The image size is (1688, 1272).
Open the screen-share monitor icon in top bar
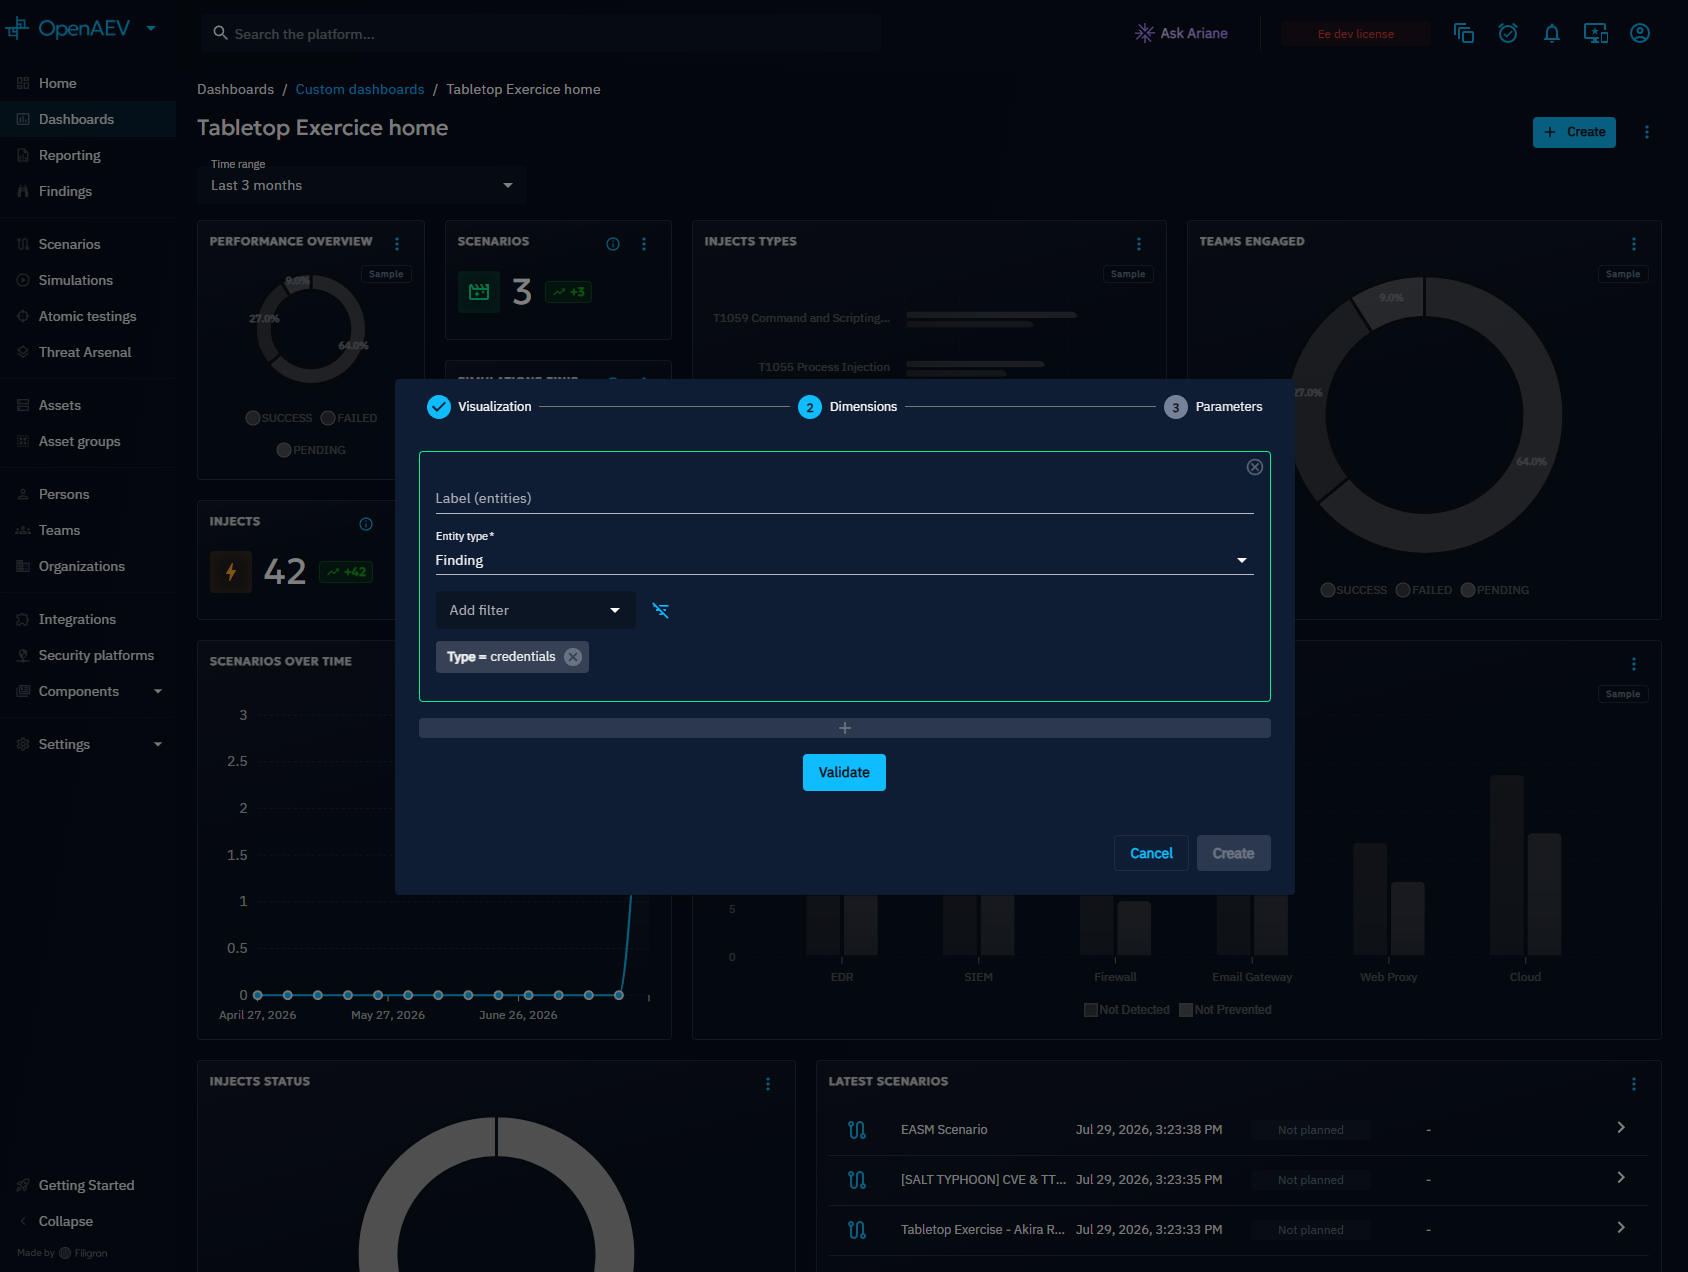pyautogui.click(x=1596, y=33)
